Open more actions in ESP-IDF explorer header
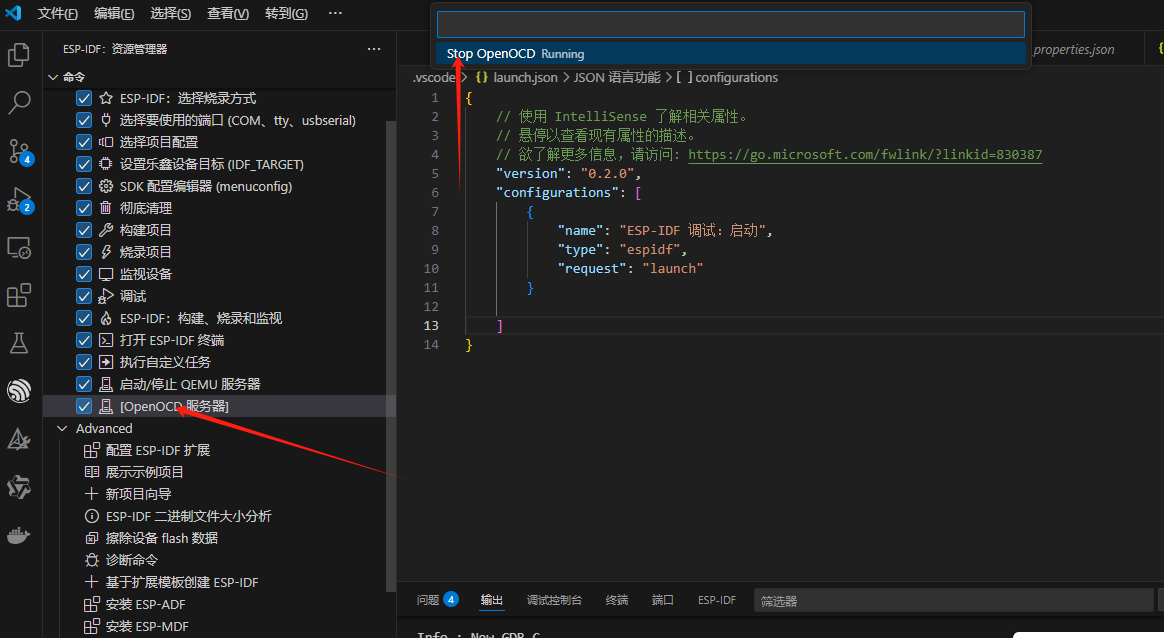The width and height of the screenshot is (1164, 638). 374,49
